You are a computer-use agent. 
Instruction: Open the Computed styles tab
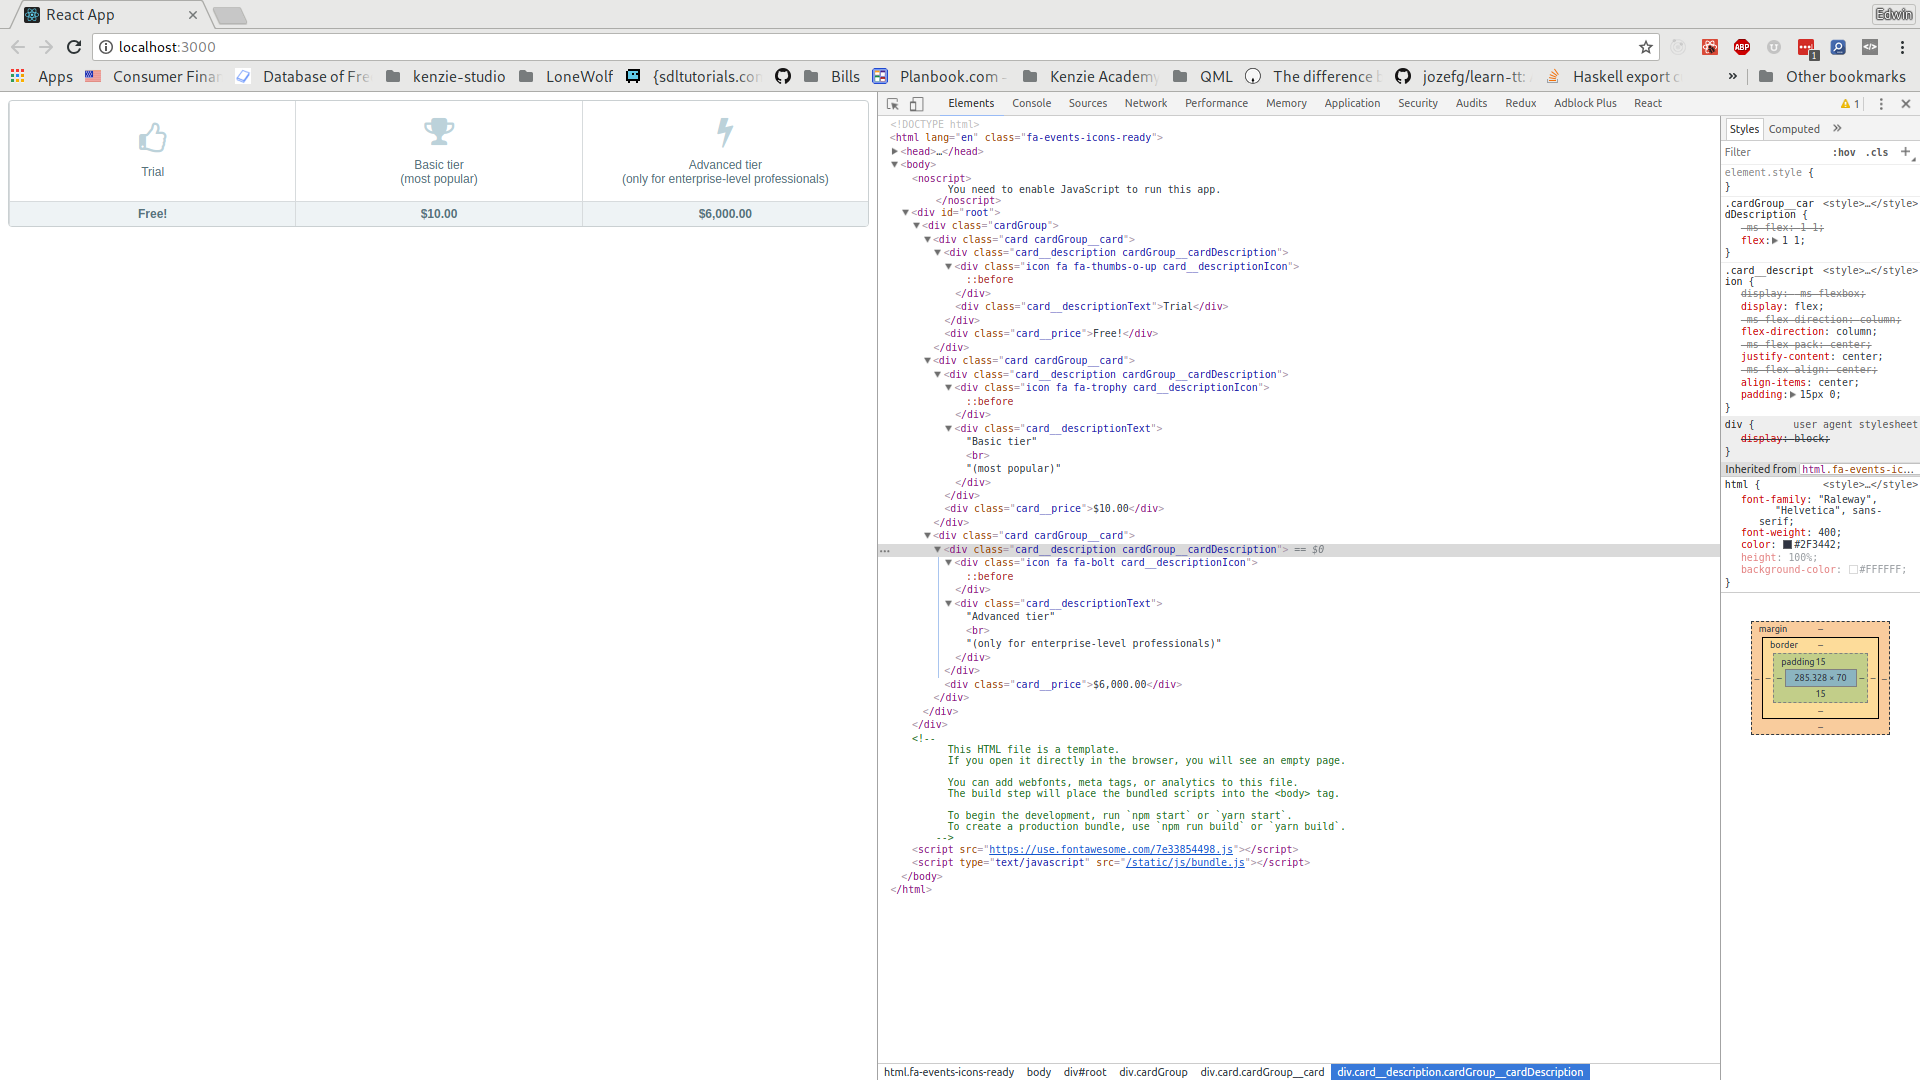(1794, 129)
